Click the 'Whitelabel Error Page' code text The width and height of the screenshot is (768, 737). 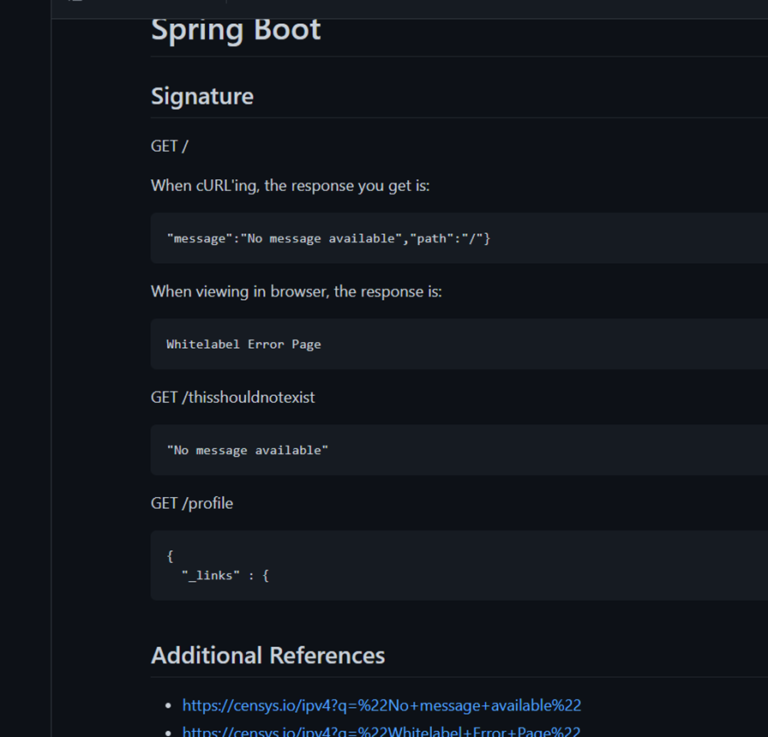[243, 344]
